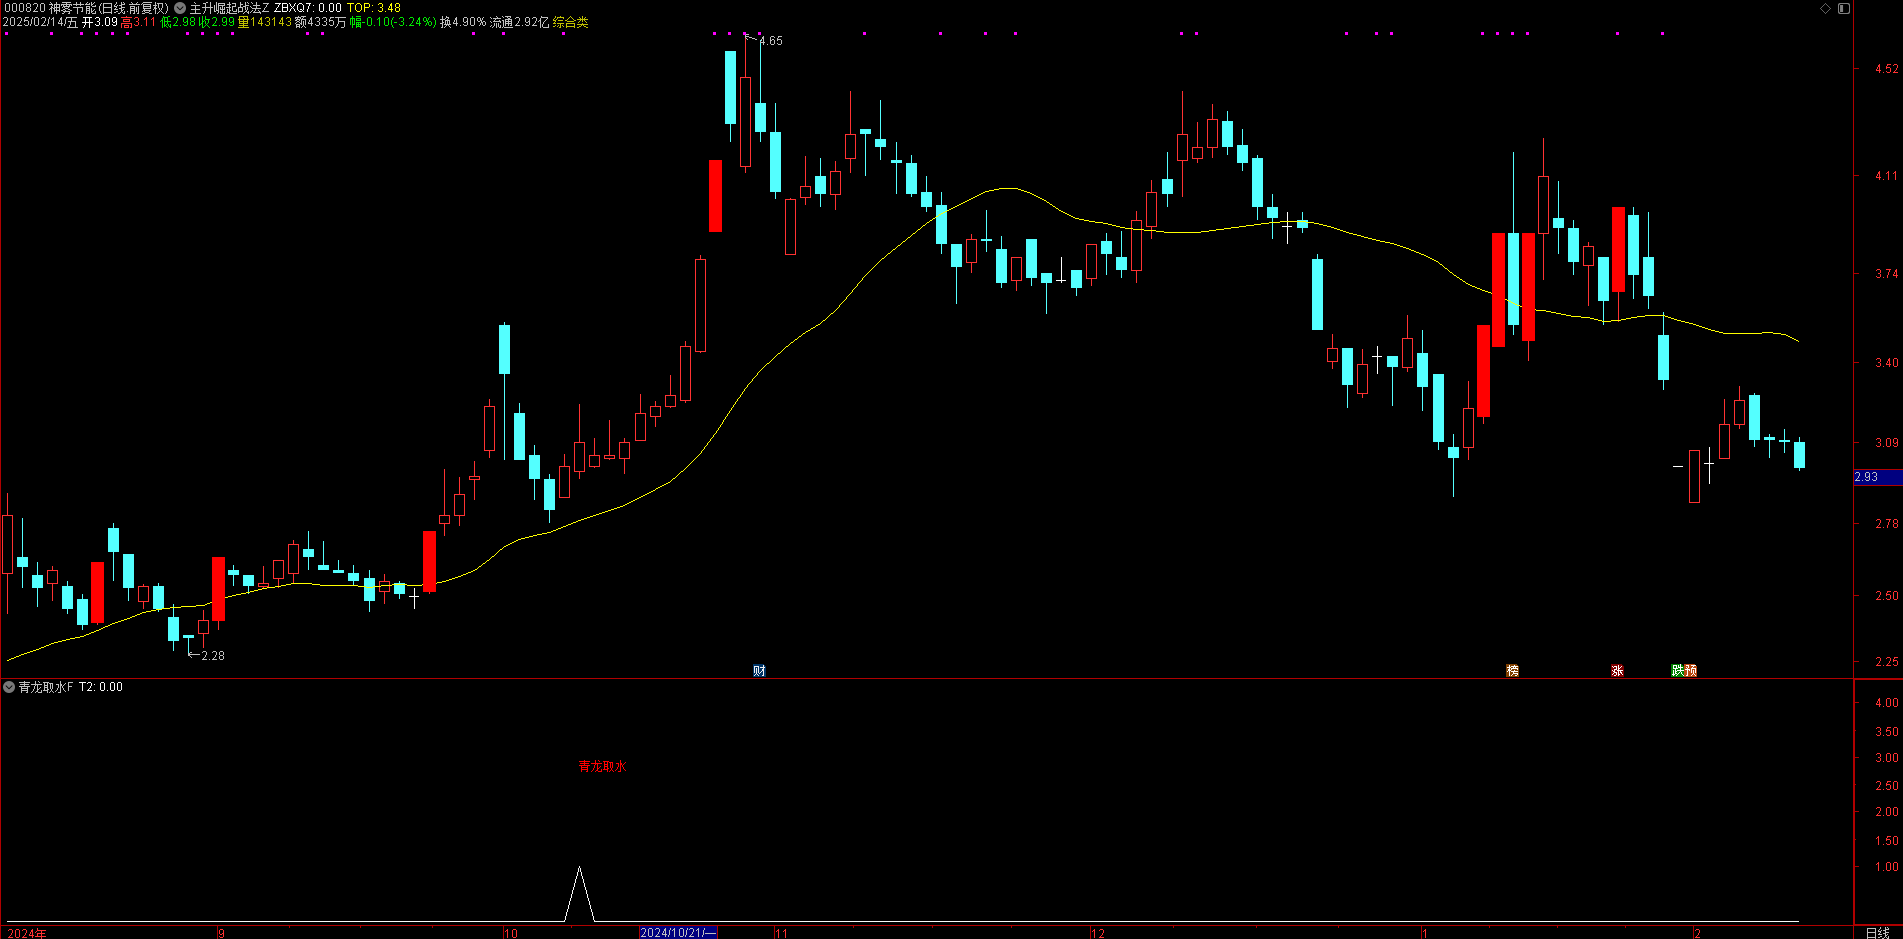Click the 财 financial event marker
Viewport: 1903px width, 939px height.
pos(759,670)
